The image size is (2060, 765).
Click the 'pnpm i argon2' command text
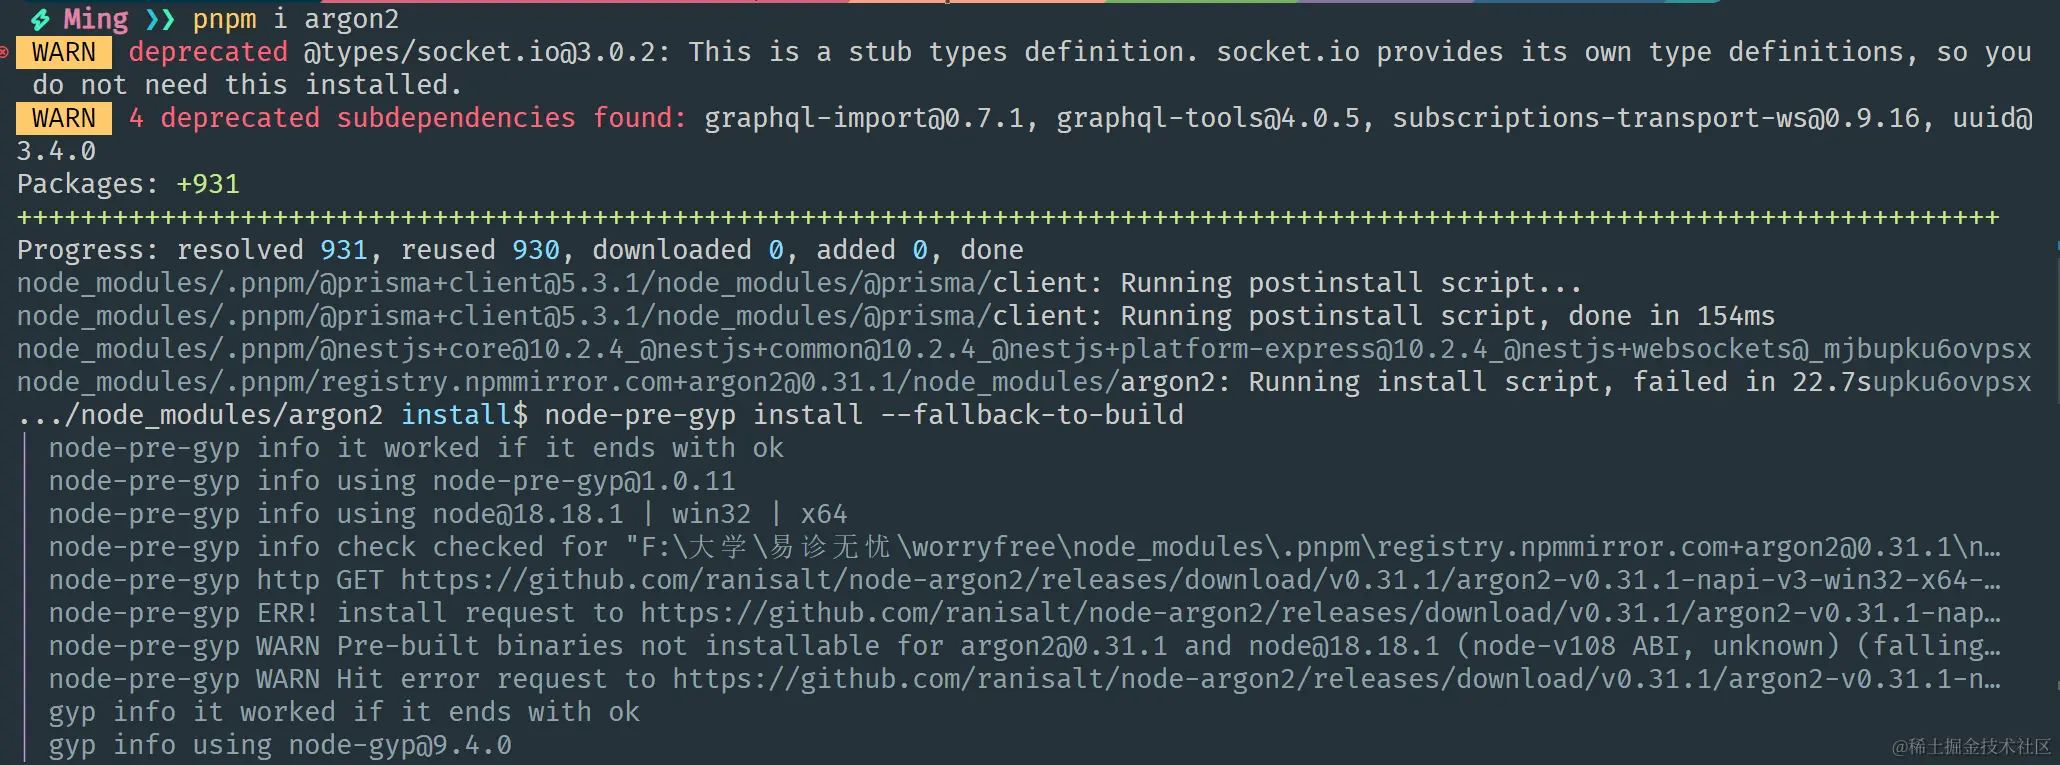click(296, 19)
